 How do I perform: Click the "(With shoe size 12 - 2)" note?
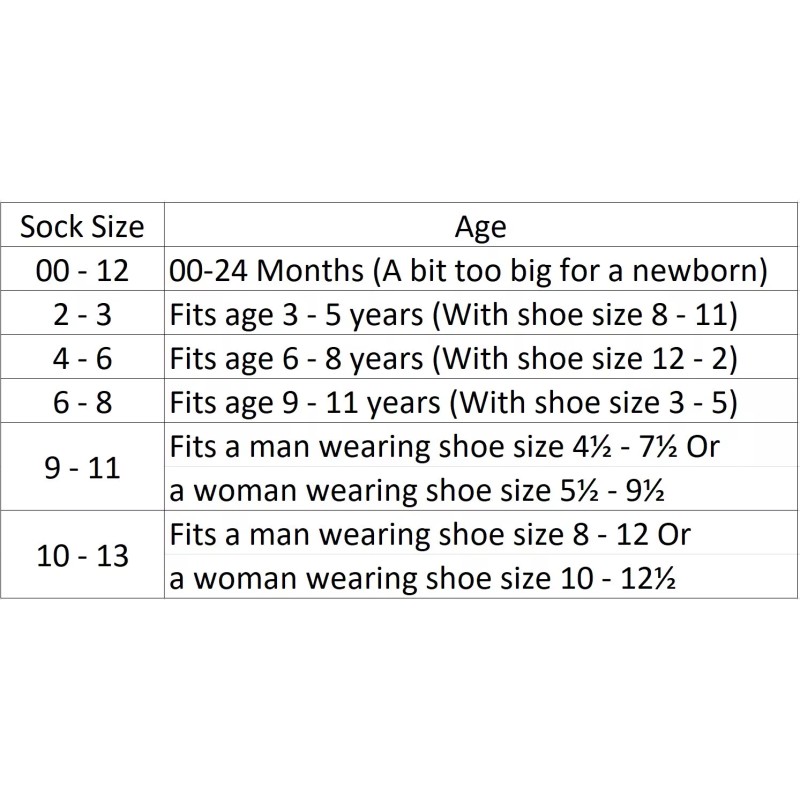tap(577, 358)
